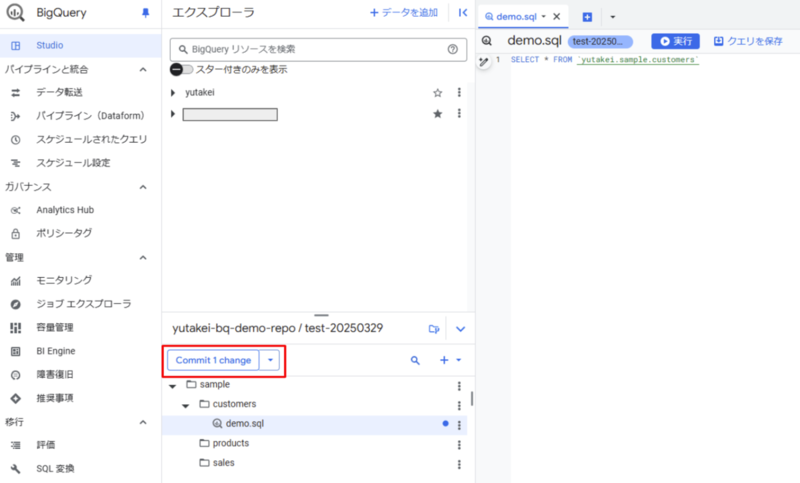This screenshot has height=483, width=800.
Task: Click the plus add file dropdown
Action: (451, 360)
